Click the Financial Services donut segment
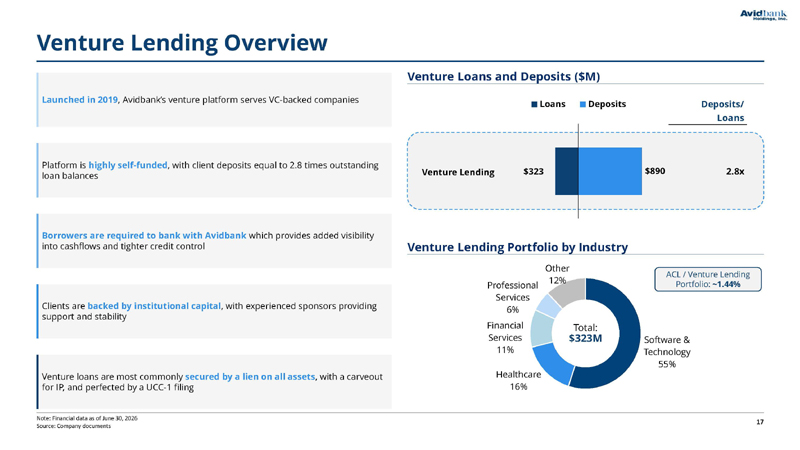The height and width of the screenshot is (450, 800). [x=541, y=329]
